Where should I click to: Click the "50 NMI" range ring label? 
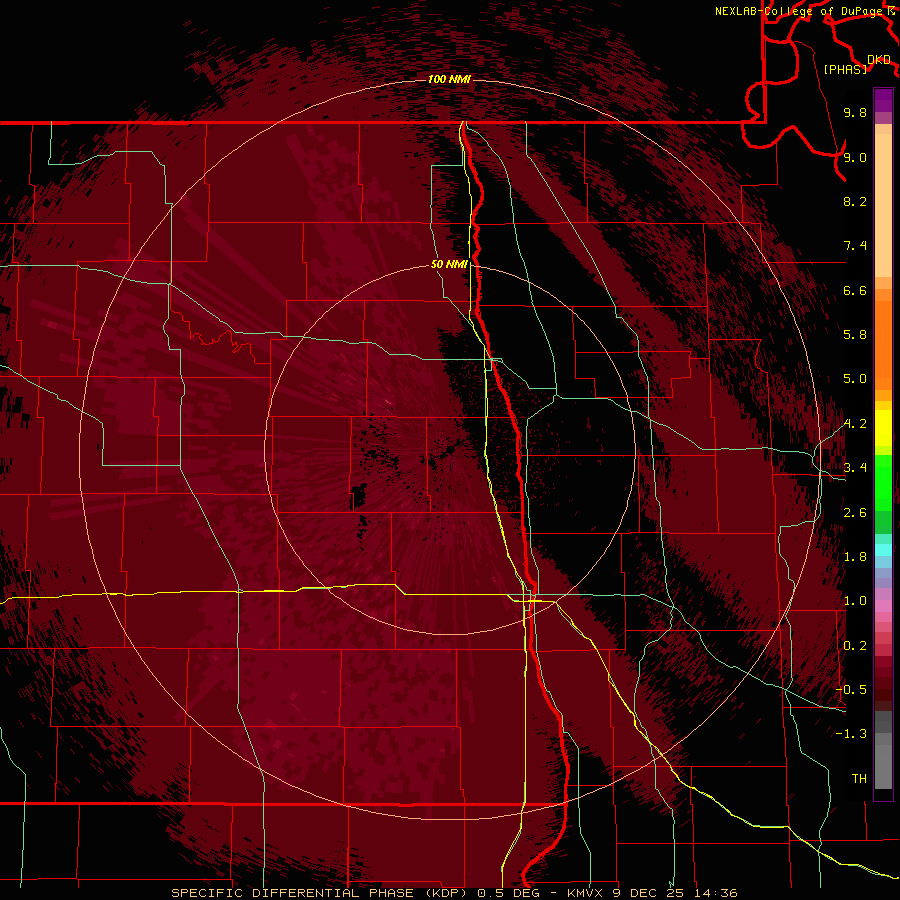[449, 264]
